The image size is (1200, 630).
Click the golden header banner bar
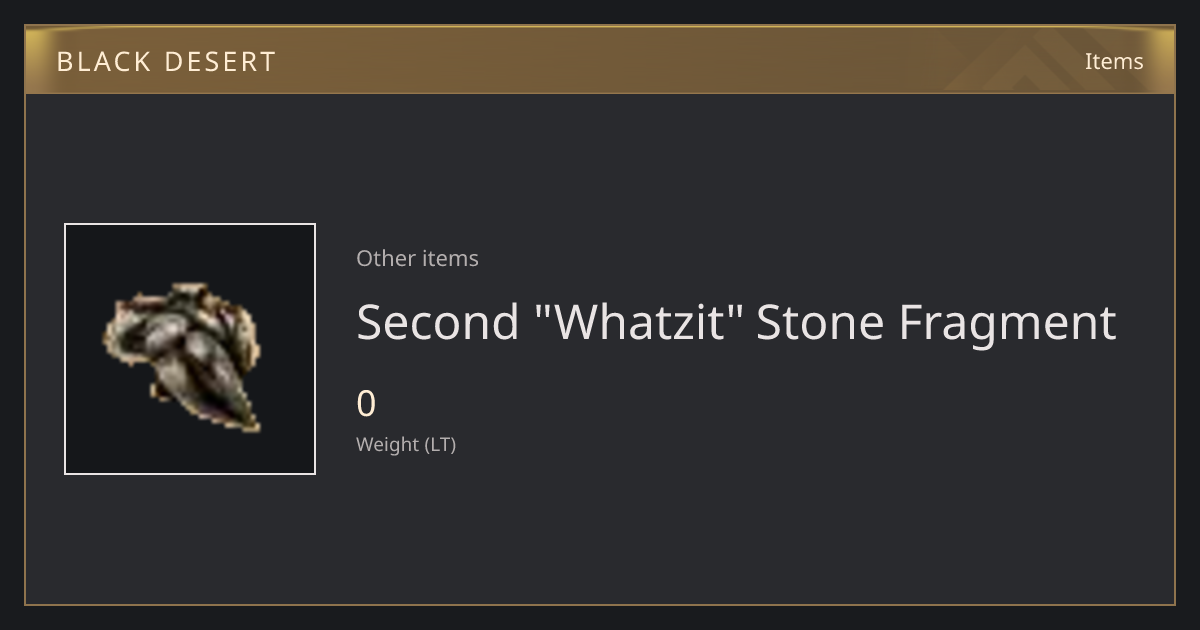[x=600, y=60]
